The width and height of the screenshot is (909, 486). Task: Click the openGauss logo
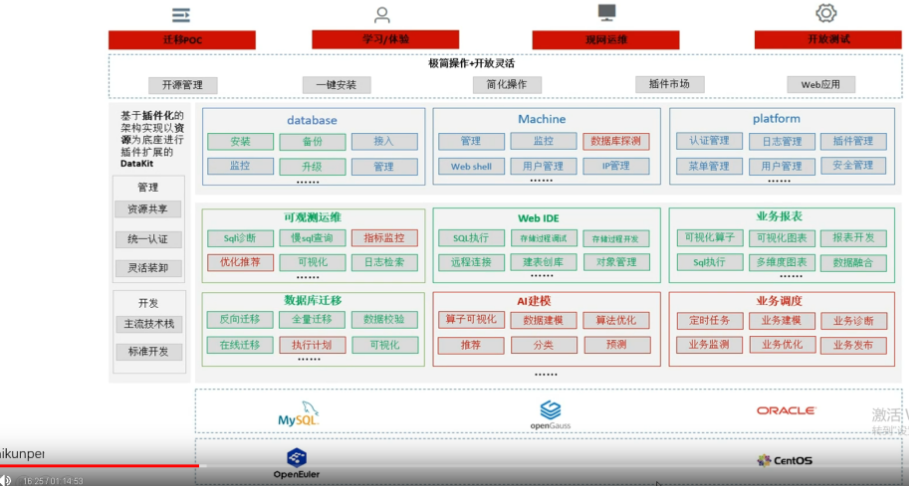tap(550, 415)
